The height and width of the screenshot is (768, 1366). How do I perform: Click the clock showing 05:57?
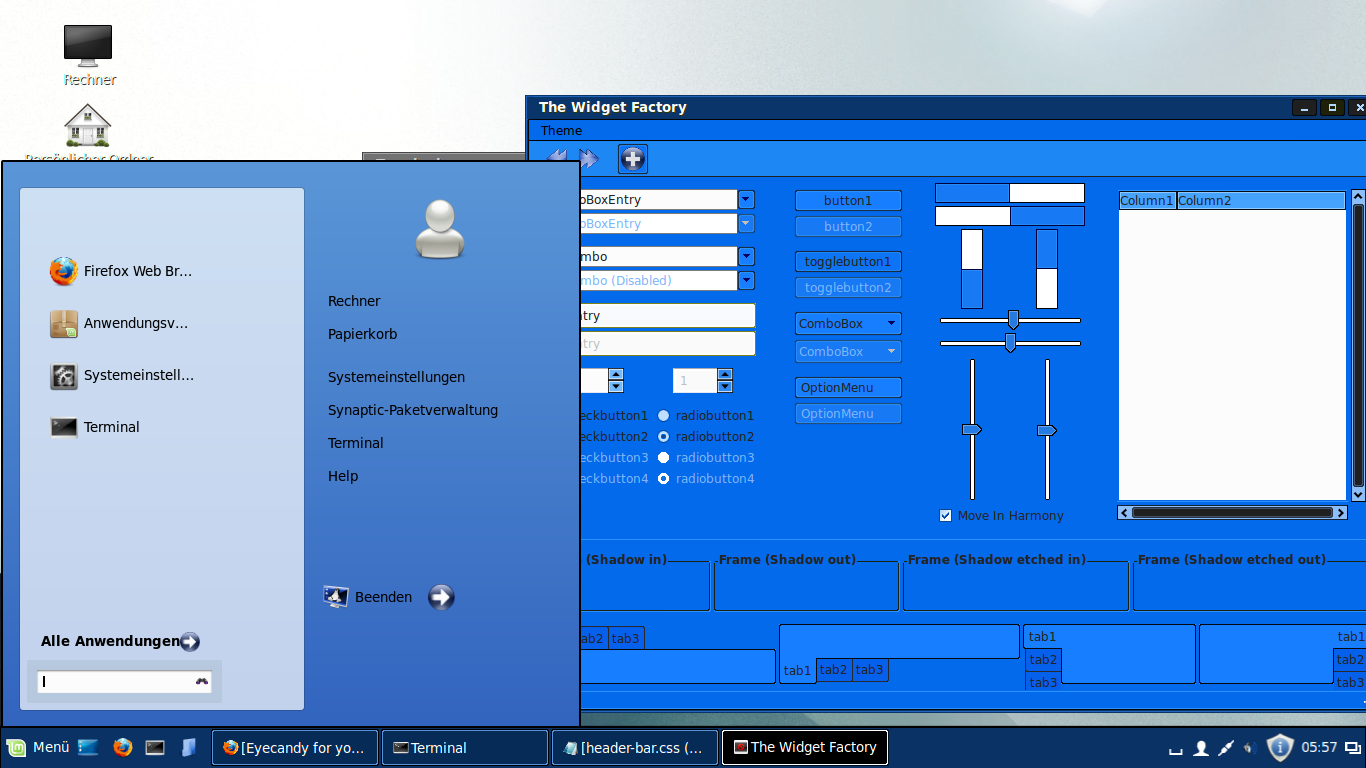1319,747
